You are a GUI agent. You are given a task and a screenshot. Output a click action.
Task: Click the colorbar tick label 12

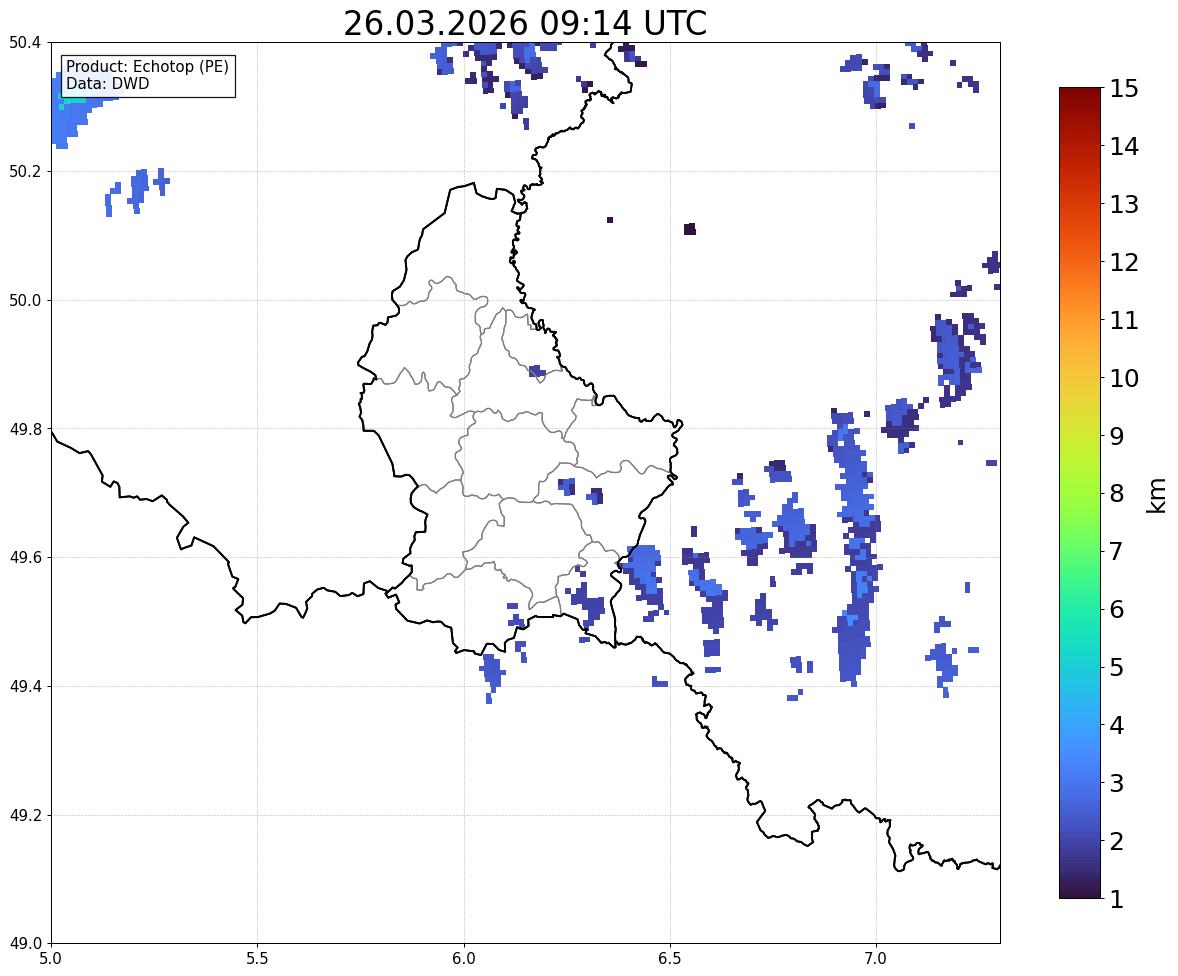pos(1124,262)
